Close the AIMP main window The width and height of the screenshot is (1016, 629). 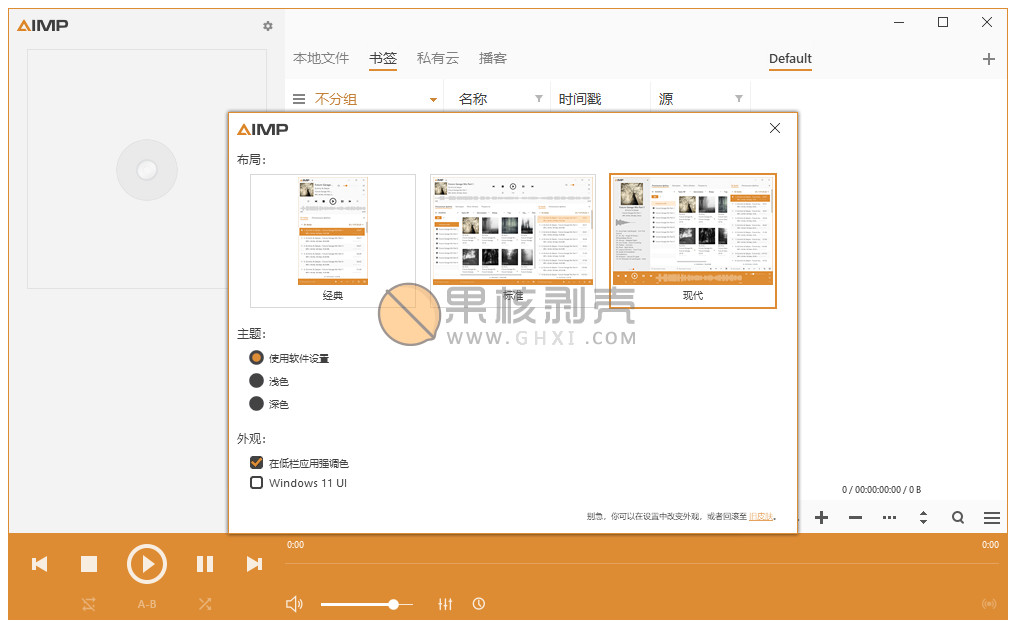coord(987,22)
